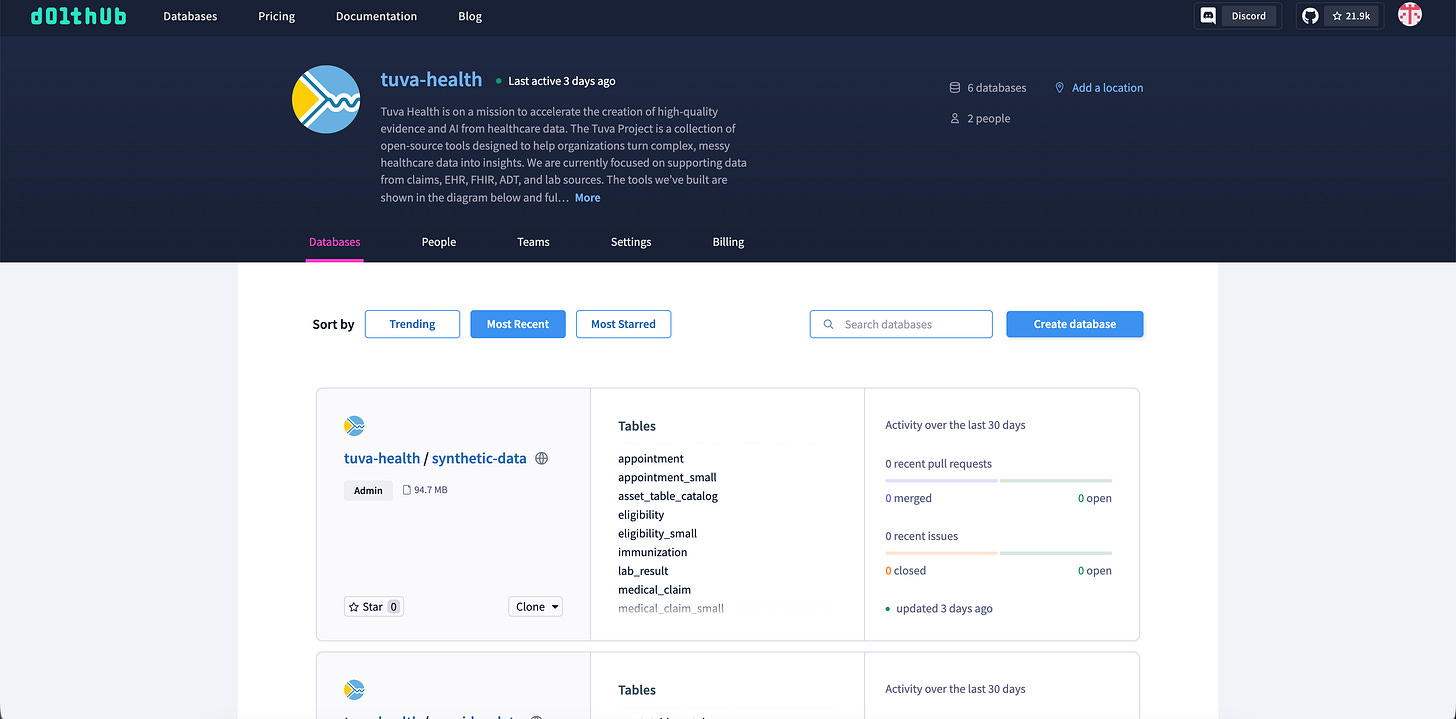1456x719 pixels.
Task: Click the Last active 3 days ago status
Action: point(562,81)
